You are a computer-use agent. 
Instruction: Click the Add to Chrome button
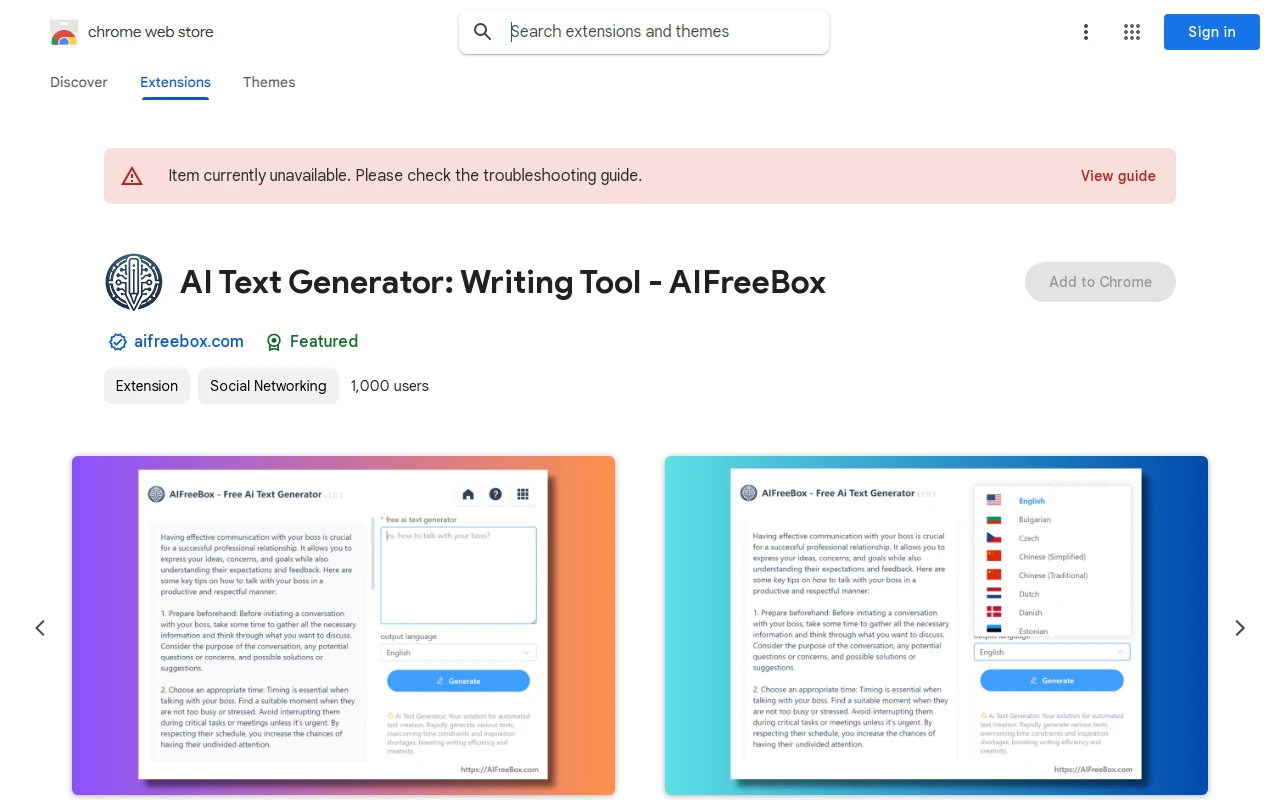pos(1100,282)
